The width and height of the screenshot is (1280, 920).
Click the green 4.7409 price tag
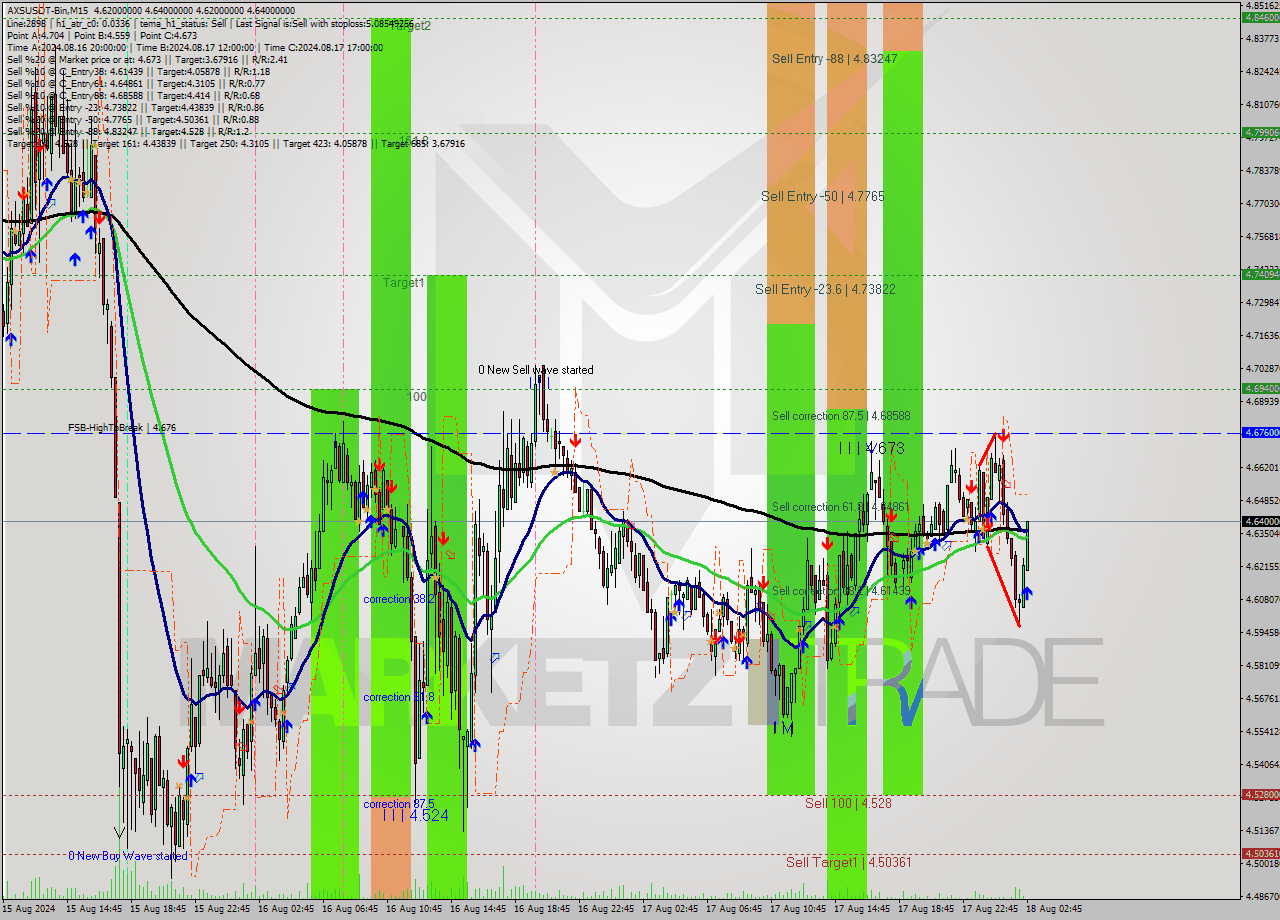point(1260,274)
